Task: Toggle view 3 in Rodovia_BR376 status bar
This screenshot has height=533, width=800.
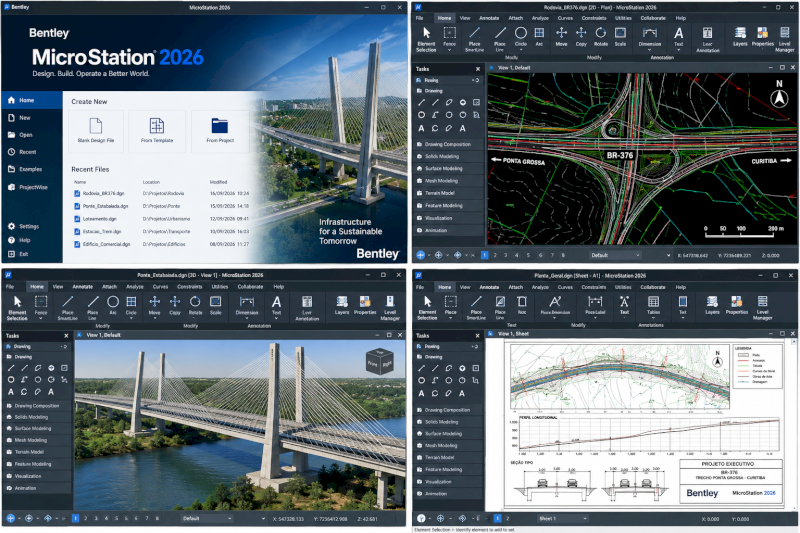Action: [506, 255]
